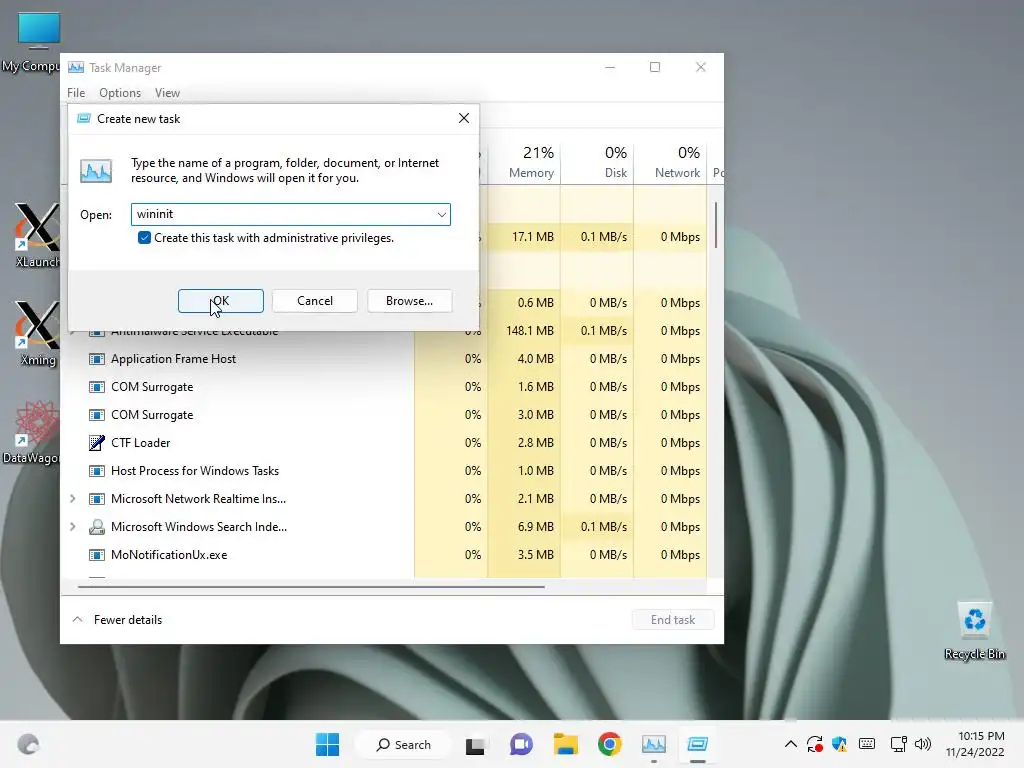Click the End task button
The image size is (1024, 768).
point(673,620)
